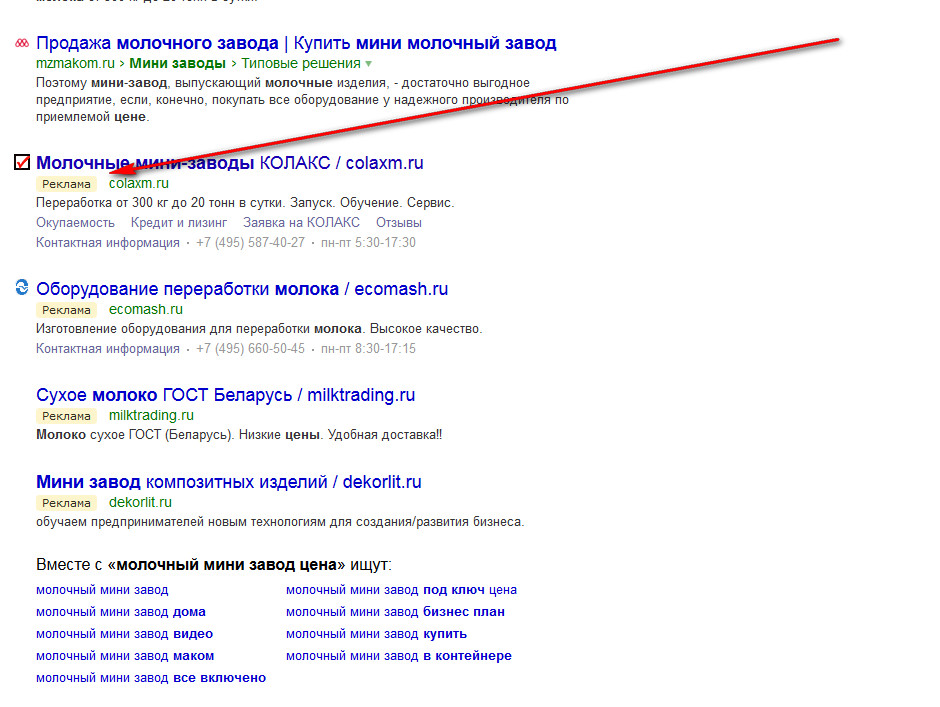Select related search 'молочный мини завод дома'

pyautogui.click(x=120, y=612)
